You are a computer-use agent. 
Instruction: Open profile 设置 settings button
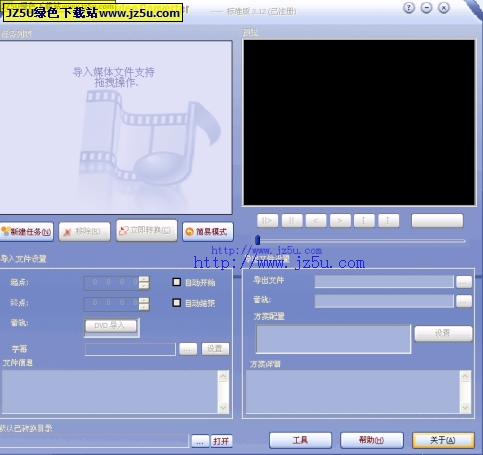click(x=443, y=334)
